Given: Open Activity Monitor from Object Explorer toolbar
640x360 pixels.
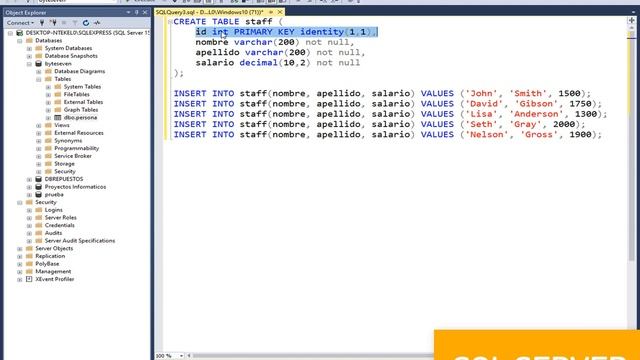Looking at the screenshot, I should click(97, 23).
